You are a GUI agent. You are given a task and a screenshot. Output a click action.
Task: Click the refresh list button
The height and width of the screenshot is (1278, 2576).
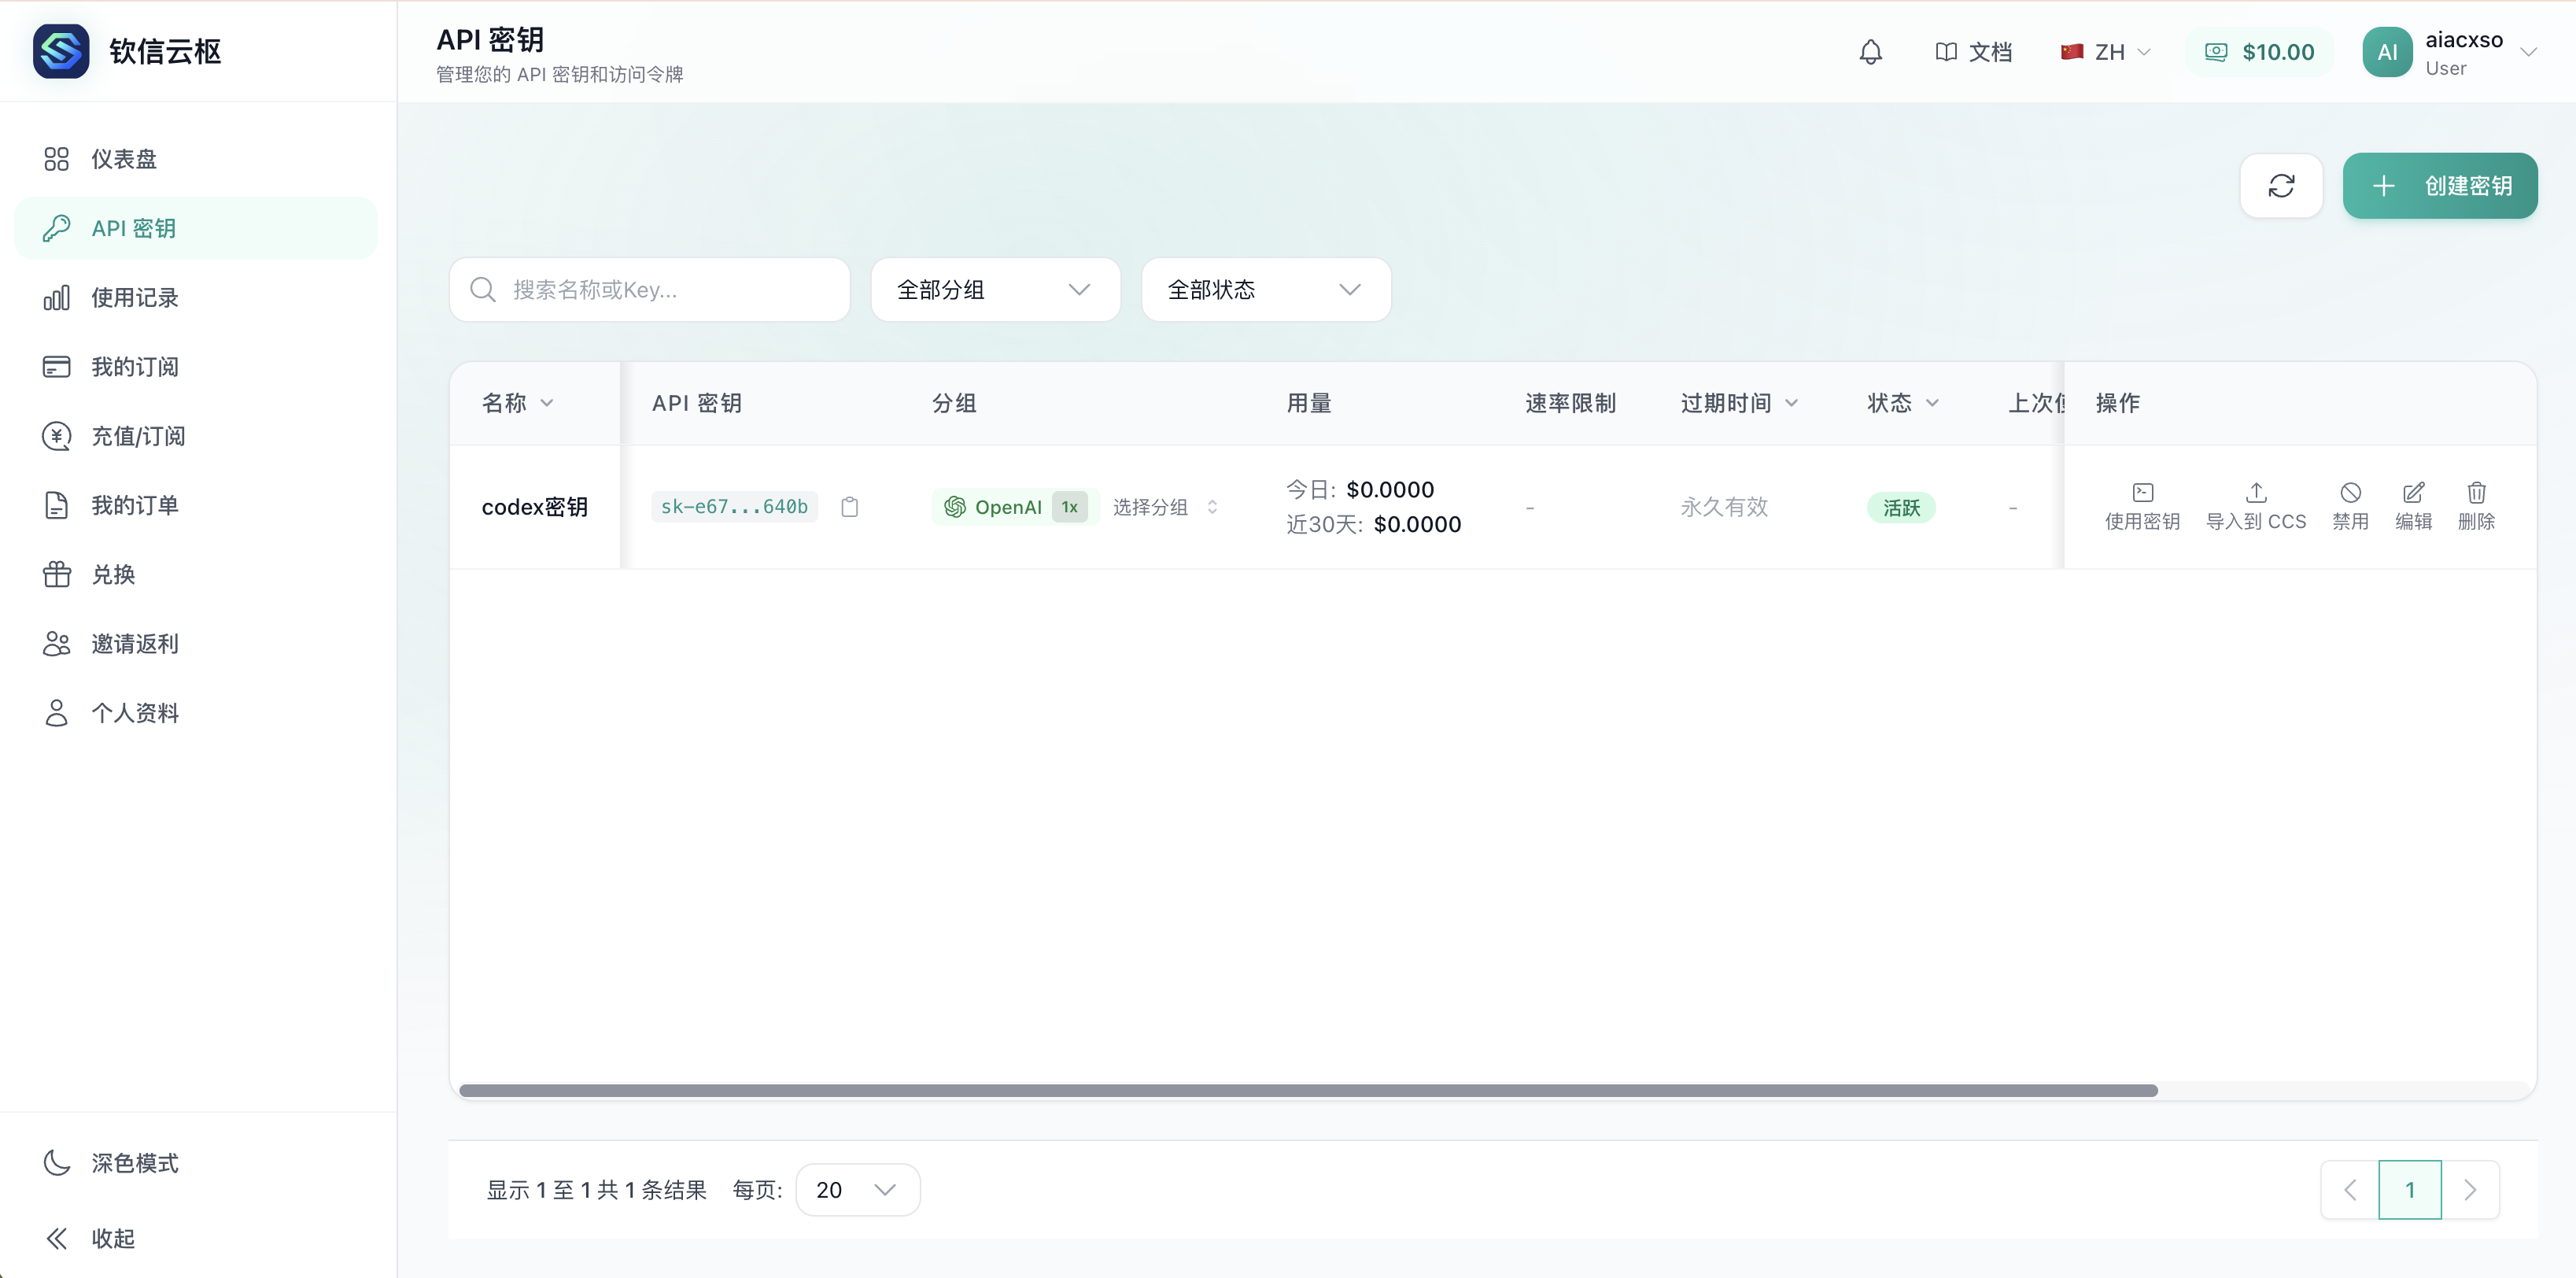pyautogui.click(x=2281, y=186)
